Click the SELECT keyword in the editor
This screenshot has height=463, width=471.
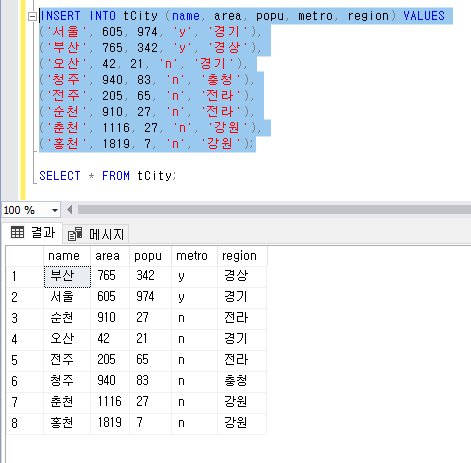(60, 176)
